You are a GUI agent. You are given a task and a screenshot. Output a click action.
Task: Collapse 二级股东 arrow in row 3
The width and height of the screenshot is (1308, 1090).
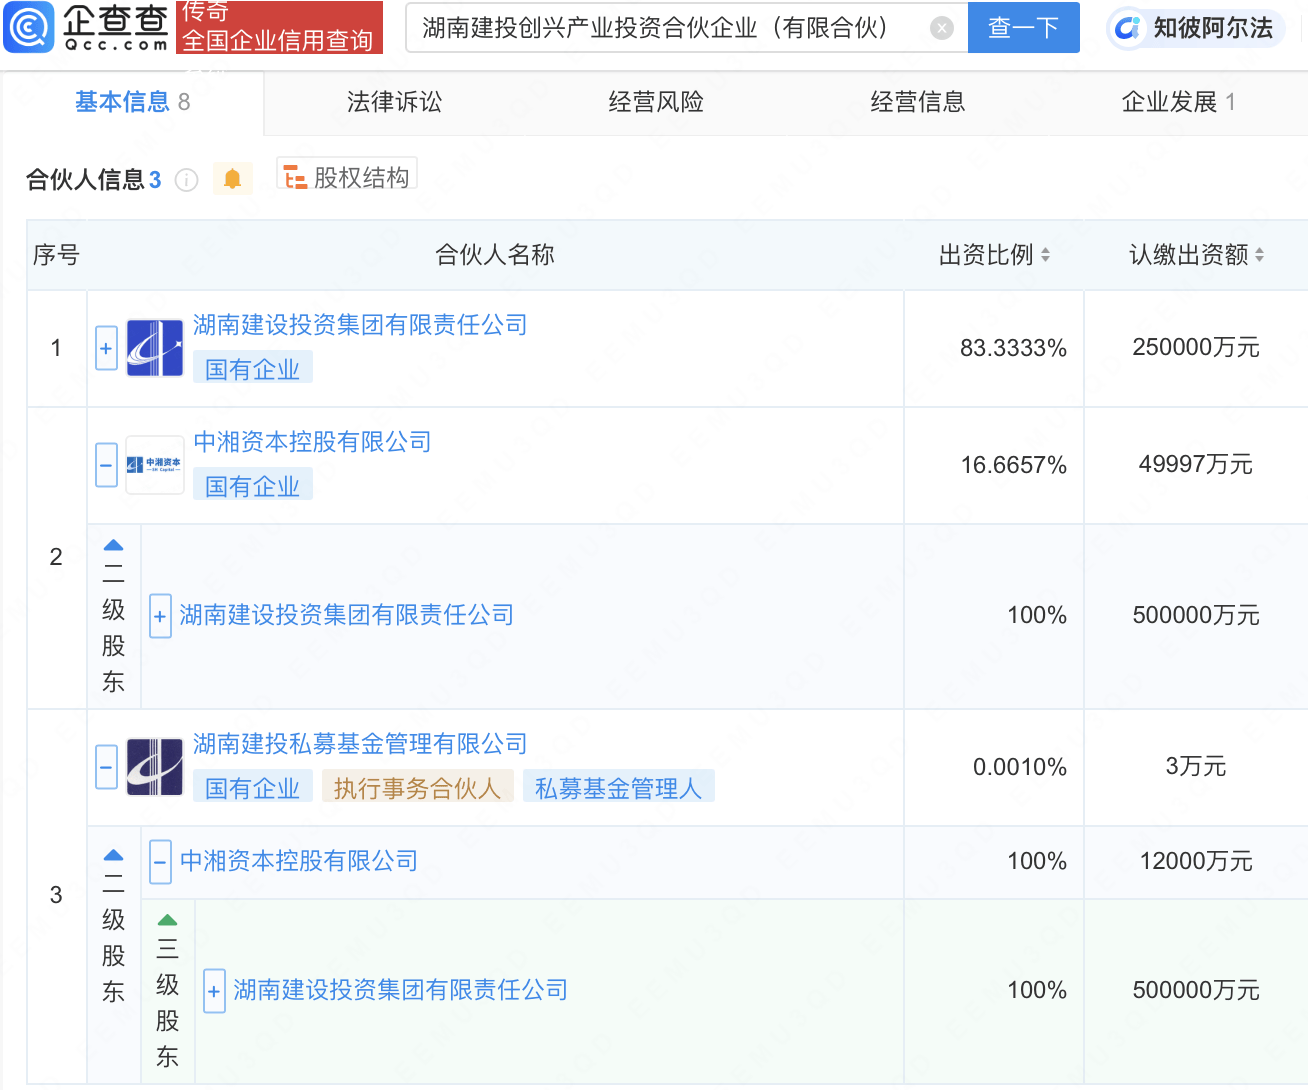(x=113, y=856)
